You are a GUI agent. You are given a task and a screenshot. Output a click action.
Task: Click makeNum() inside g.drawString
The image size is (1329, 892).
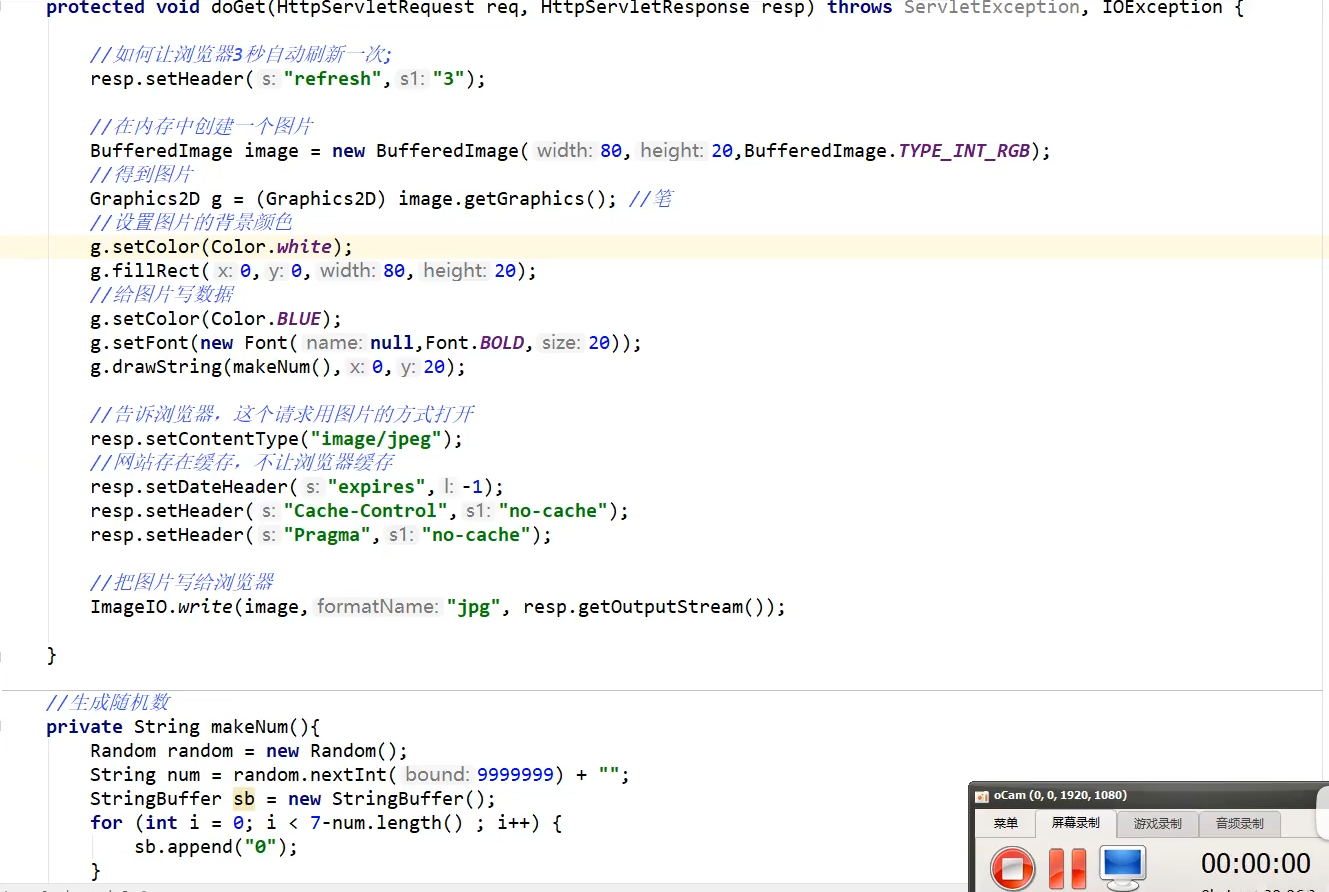tap(282, 367)
